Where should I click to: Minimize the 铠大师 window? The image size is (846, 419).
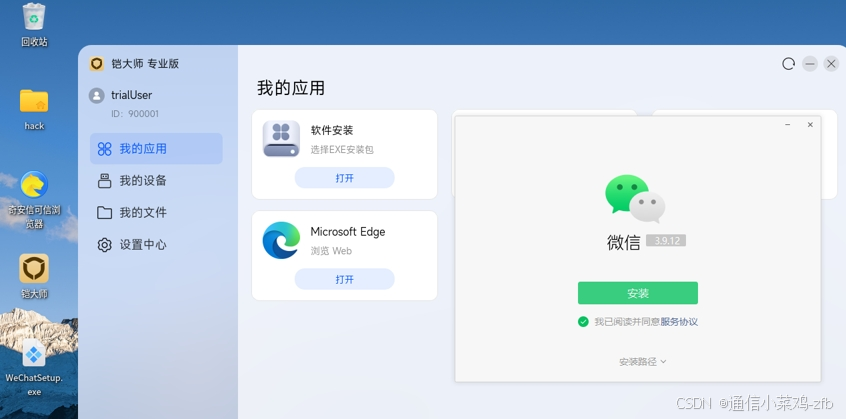tap(809, 64)
